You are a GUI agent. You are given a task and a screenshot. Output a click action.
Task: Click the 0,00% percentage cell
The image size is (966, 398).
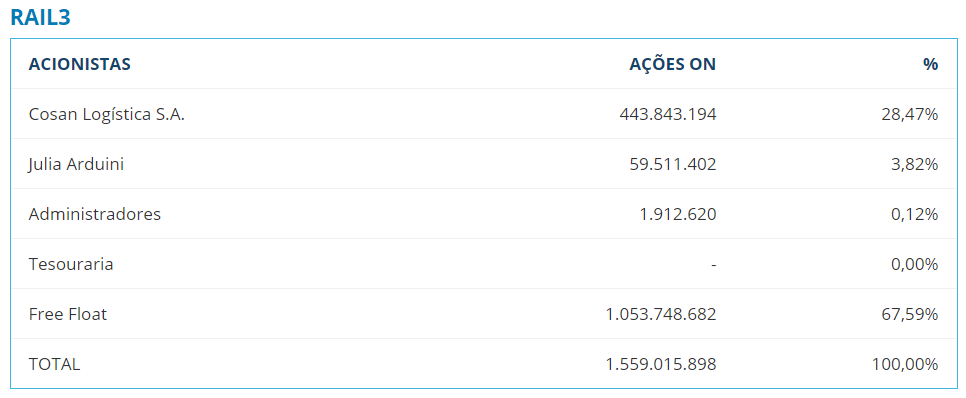(914, 264)
